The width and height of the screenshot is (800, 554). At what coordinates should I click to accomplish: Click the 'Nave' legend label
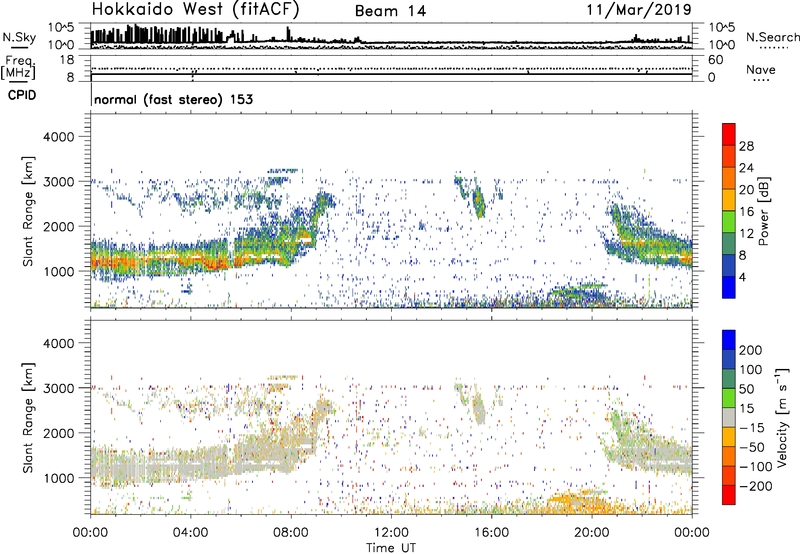pos(761,69)
